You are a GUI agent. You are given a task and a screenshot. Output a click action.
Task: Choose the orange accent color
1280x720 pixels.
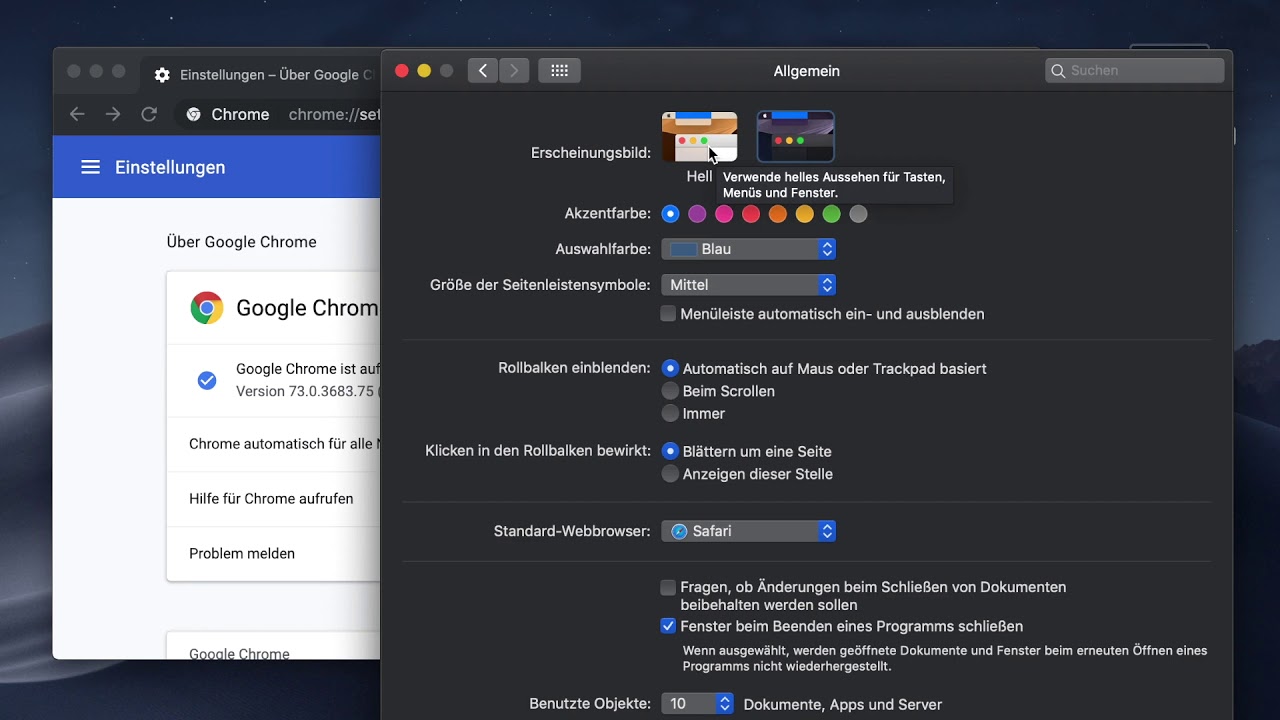(778, 214)
